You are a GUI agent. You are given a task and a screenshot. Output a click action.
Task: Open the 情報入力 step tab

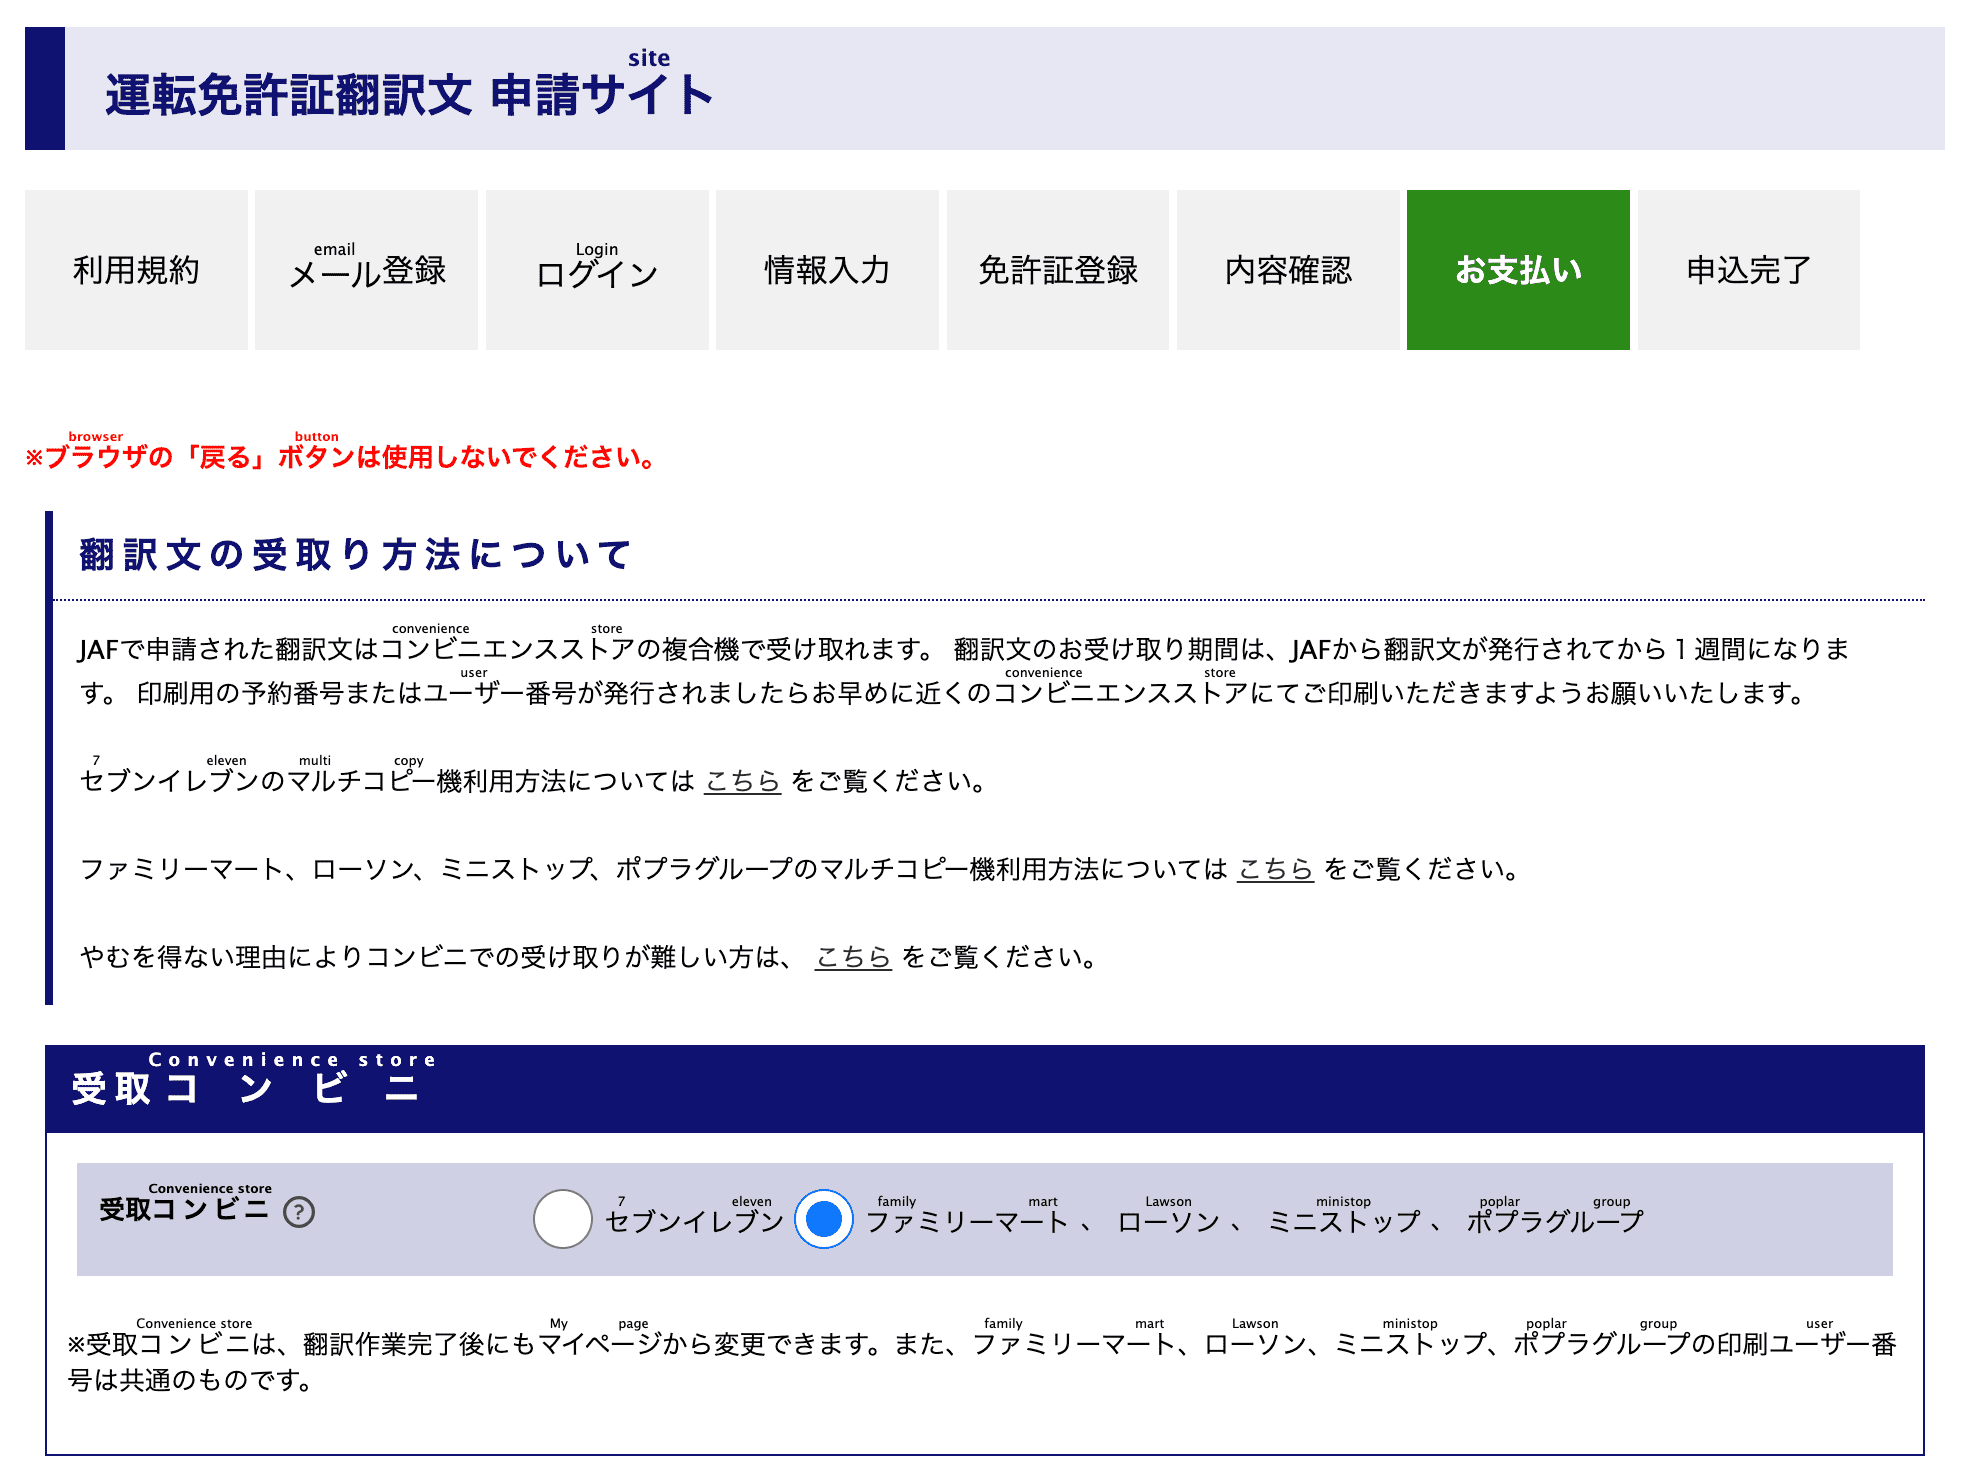click(826, 269)
